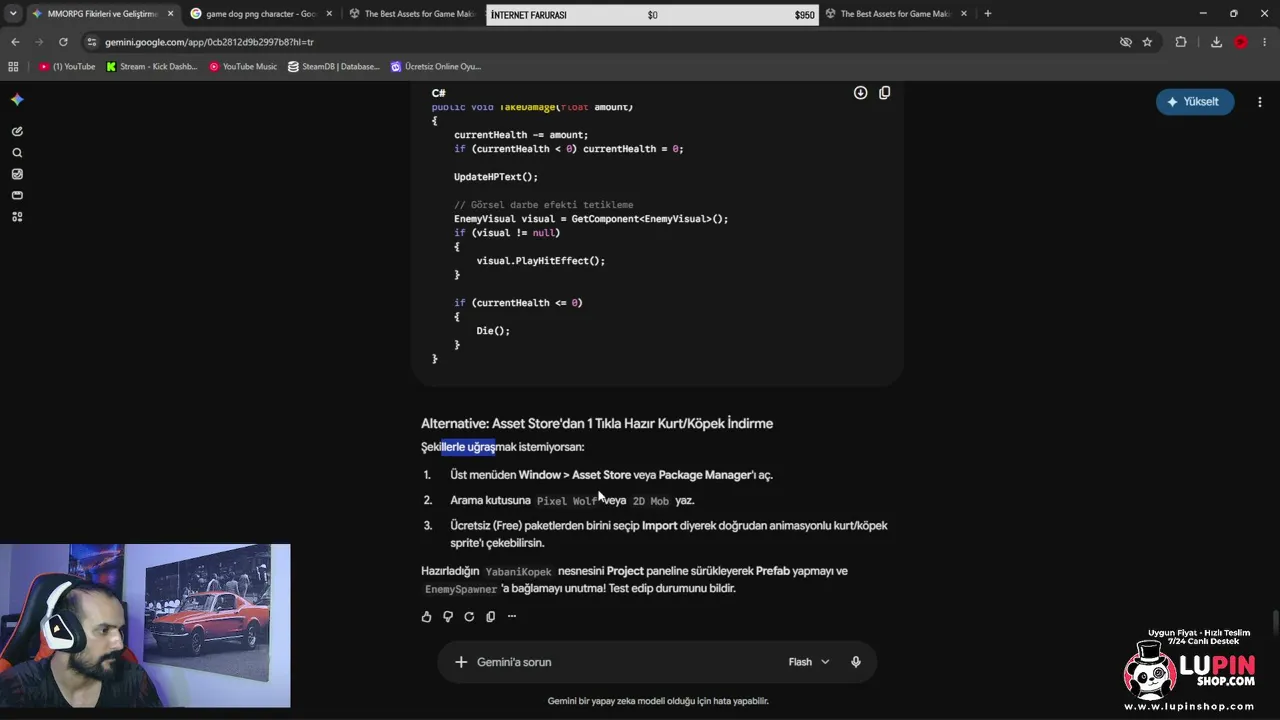
Task: Close the MMORPG Fikirleri tab
Action: [x=170, y=14]
